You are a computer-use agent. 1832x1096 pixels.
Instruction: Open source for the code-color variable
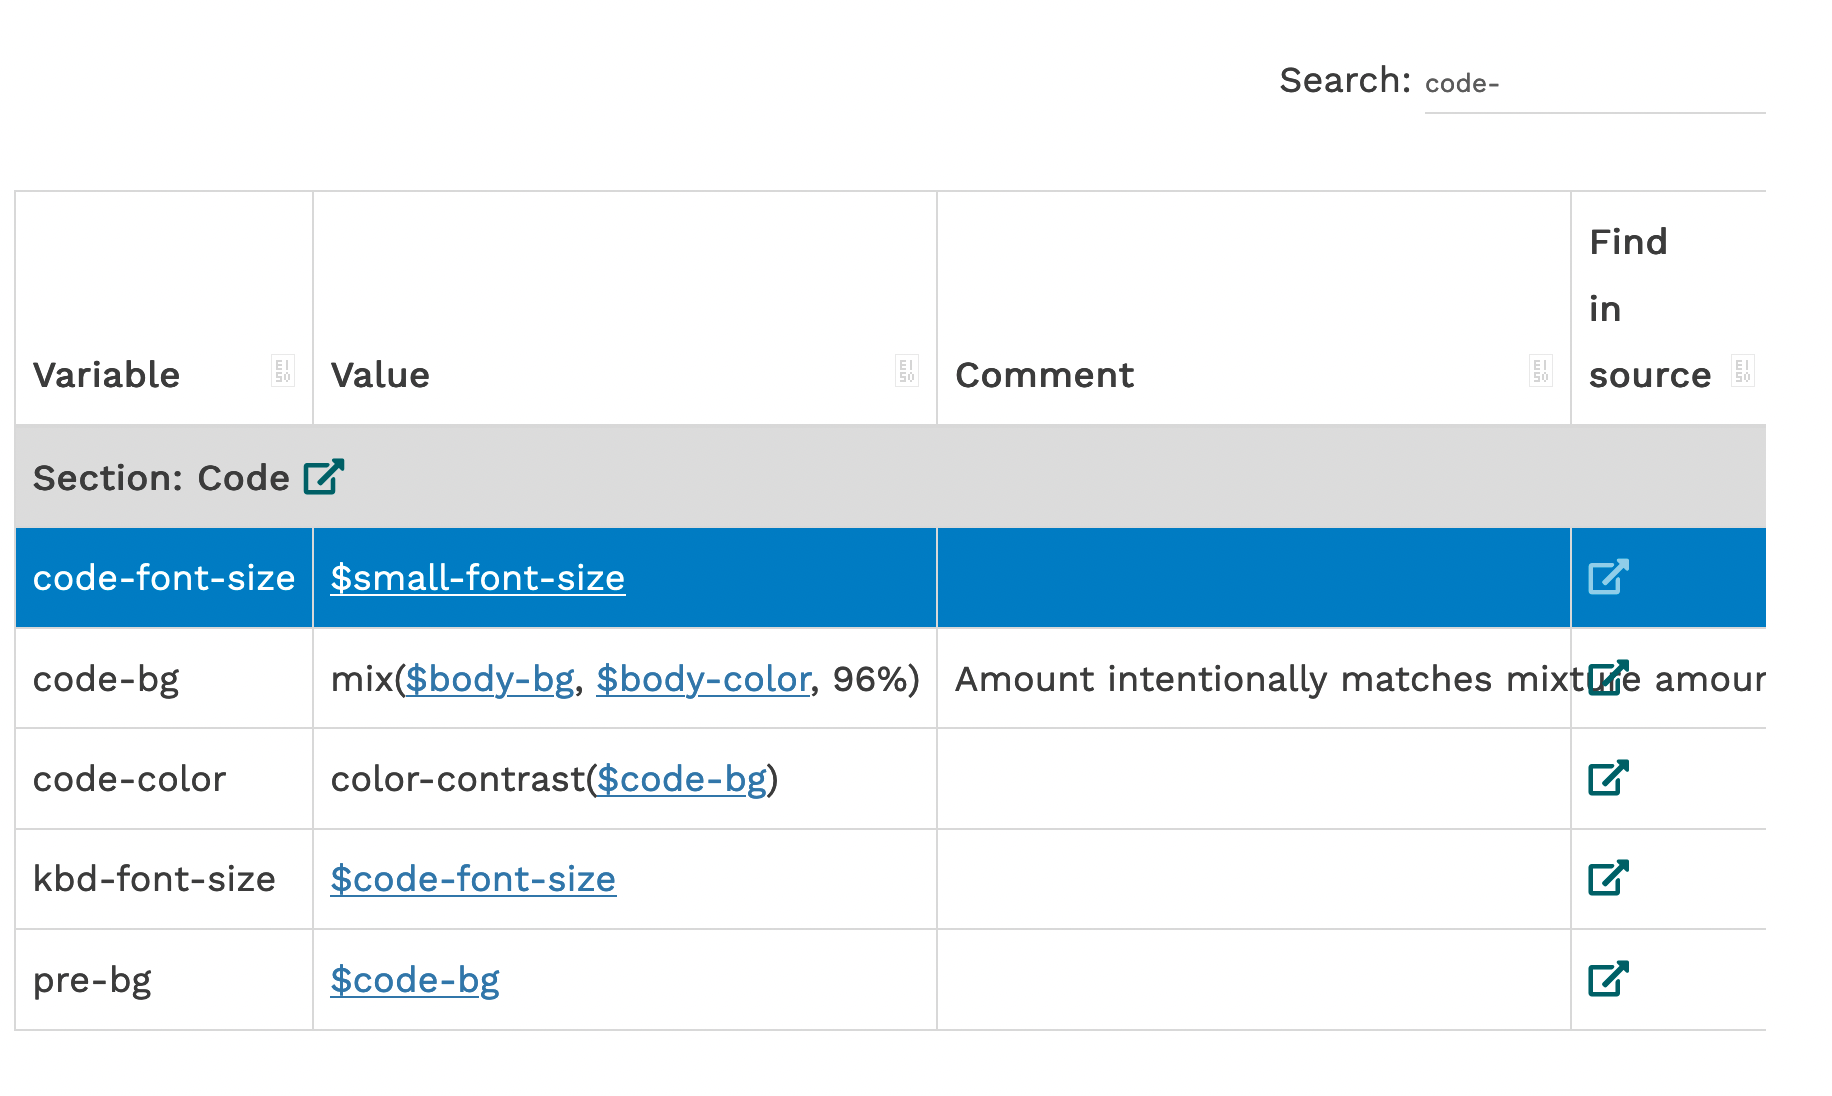point(1607,778)
